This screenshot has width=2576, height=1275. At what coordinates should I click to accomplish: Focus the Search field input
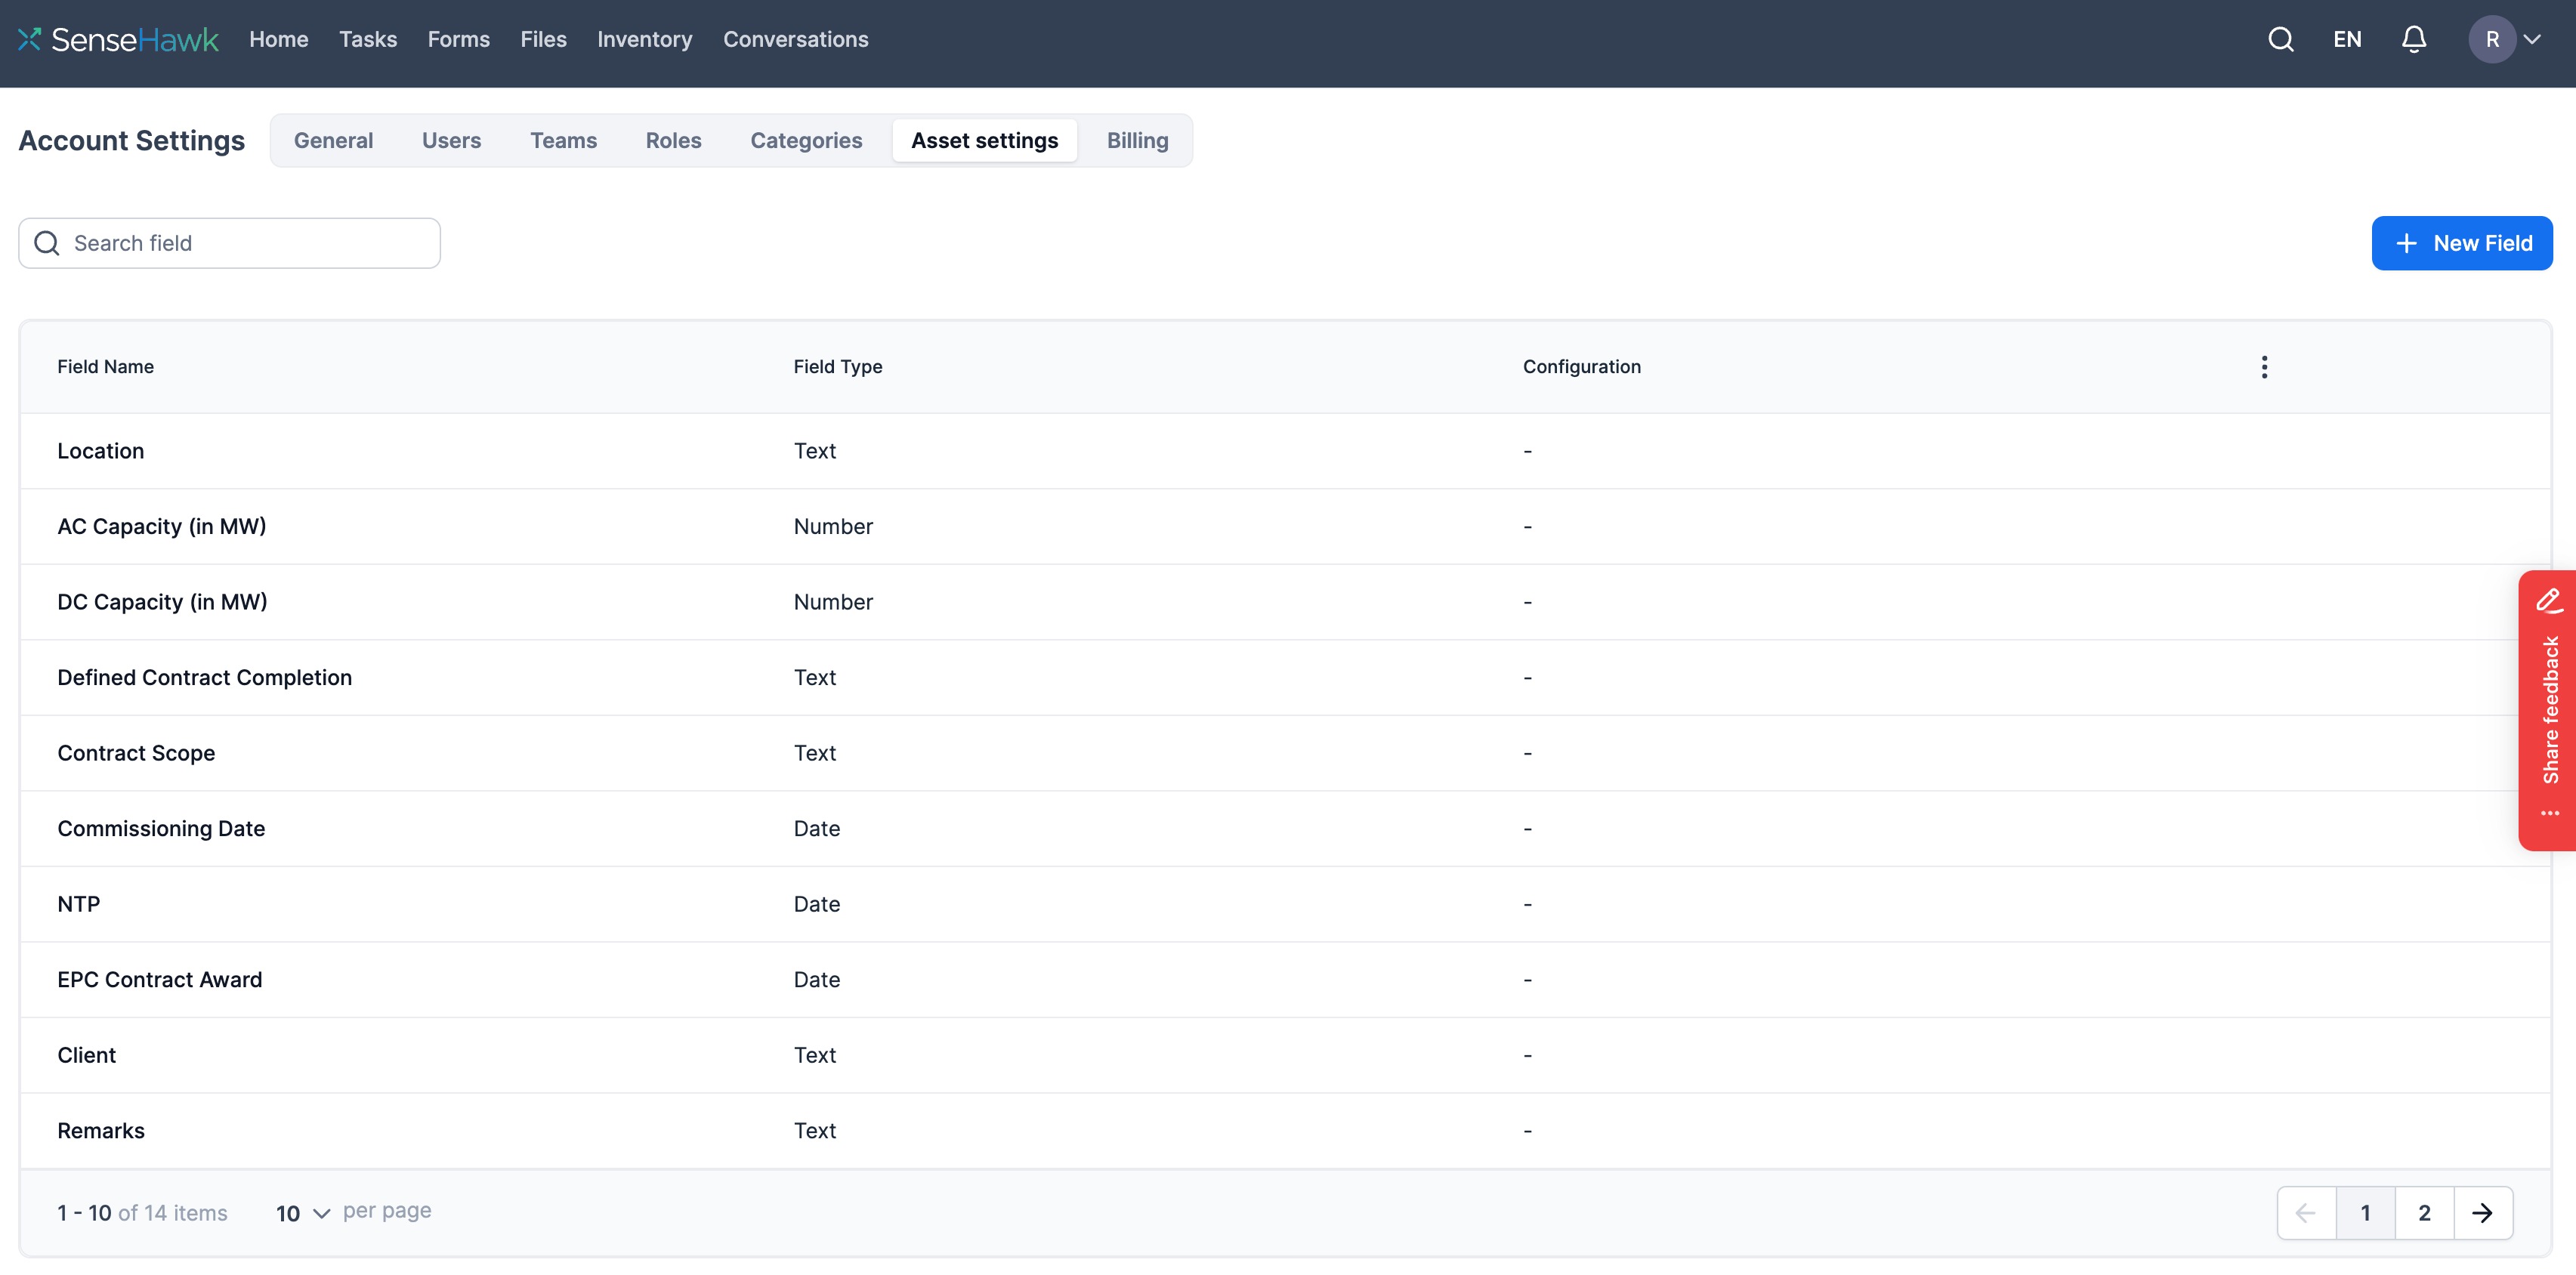point(229,243)
